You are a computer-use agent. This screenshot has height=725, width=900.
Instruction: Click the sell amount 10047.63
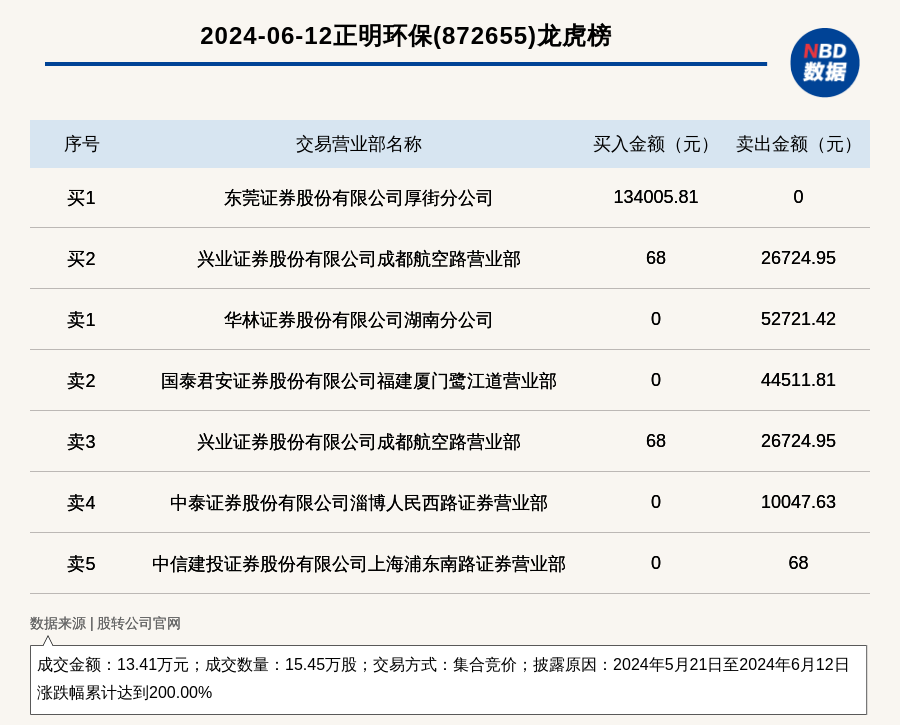(798, 502)
